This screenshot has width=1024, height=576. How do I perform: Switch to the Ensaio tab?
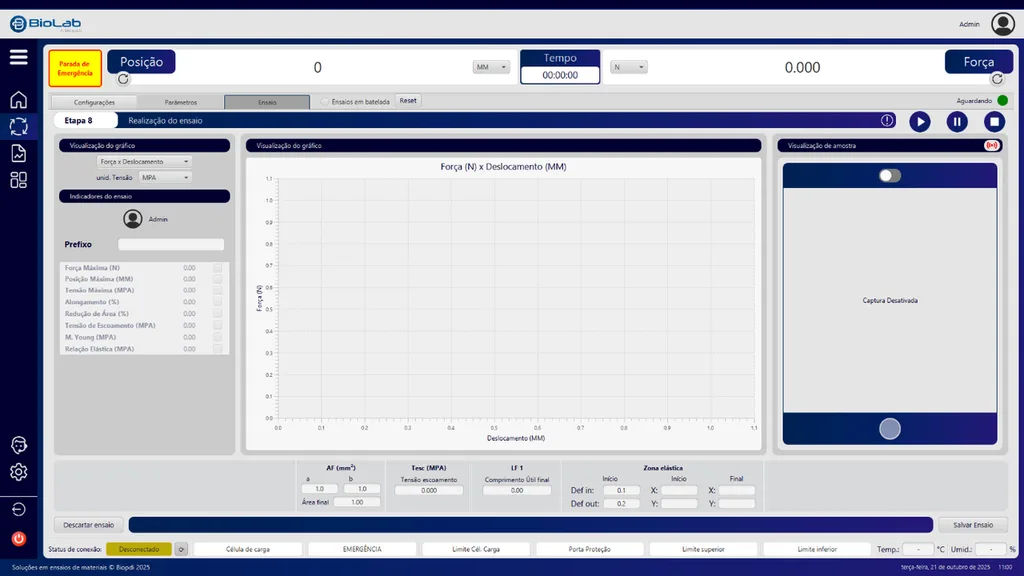(267, 102)
